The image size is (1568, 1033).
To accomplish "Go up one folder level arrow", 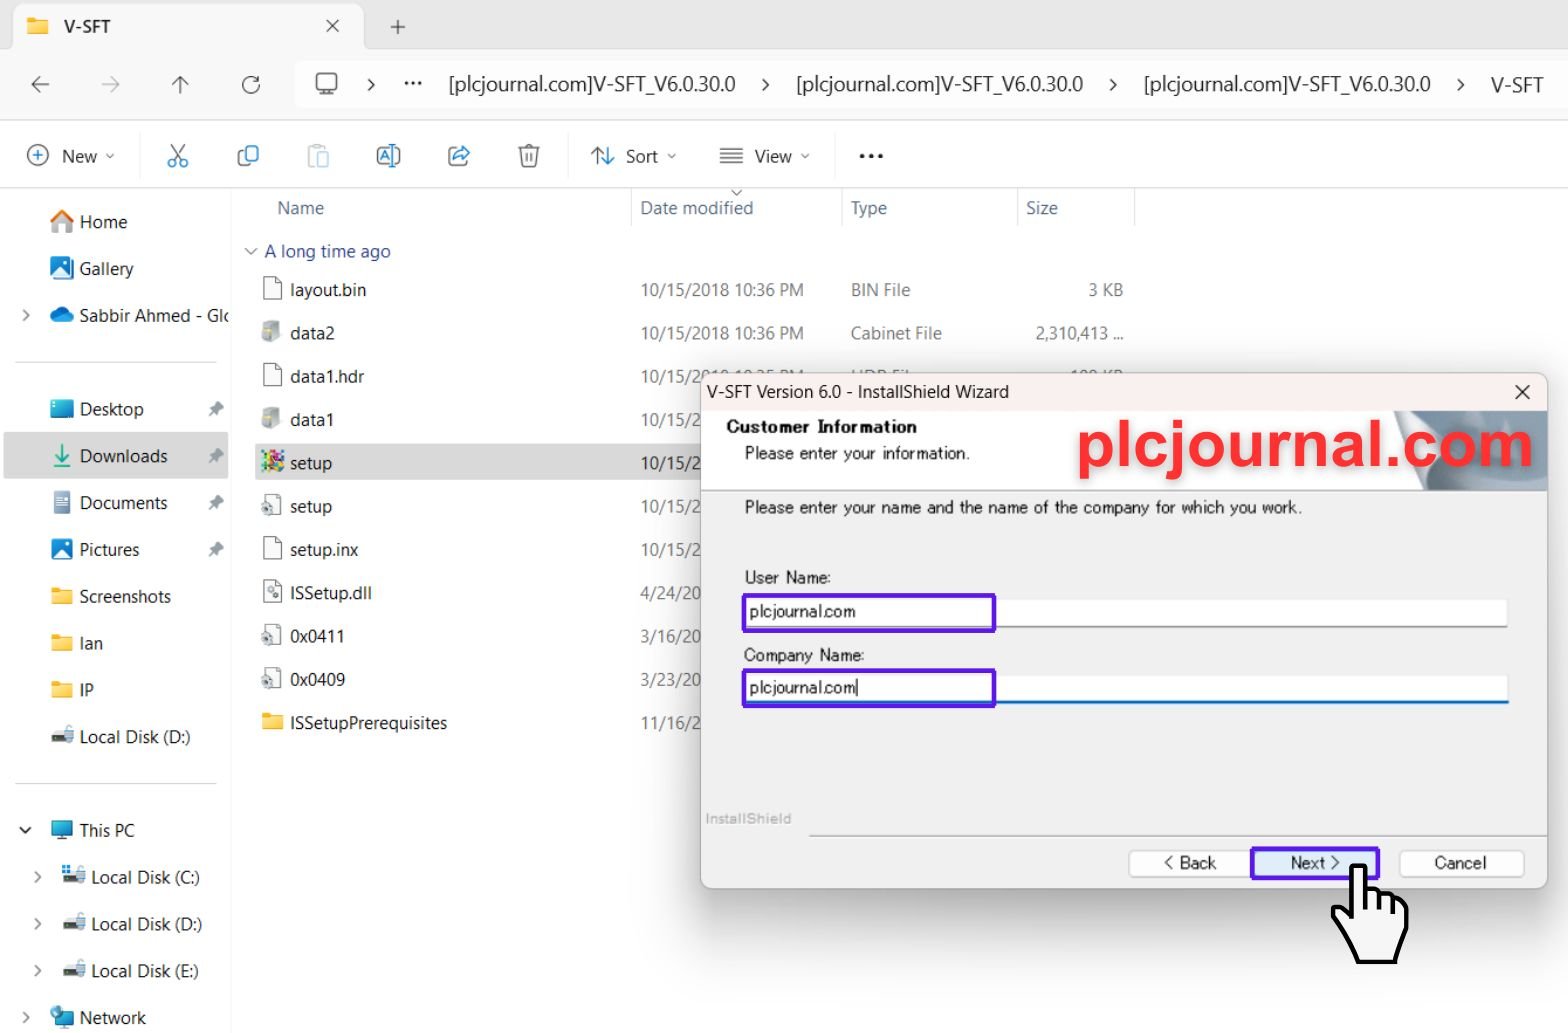I will click(180, 85).
